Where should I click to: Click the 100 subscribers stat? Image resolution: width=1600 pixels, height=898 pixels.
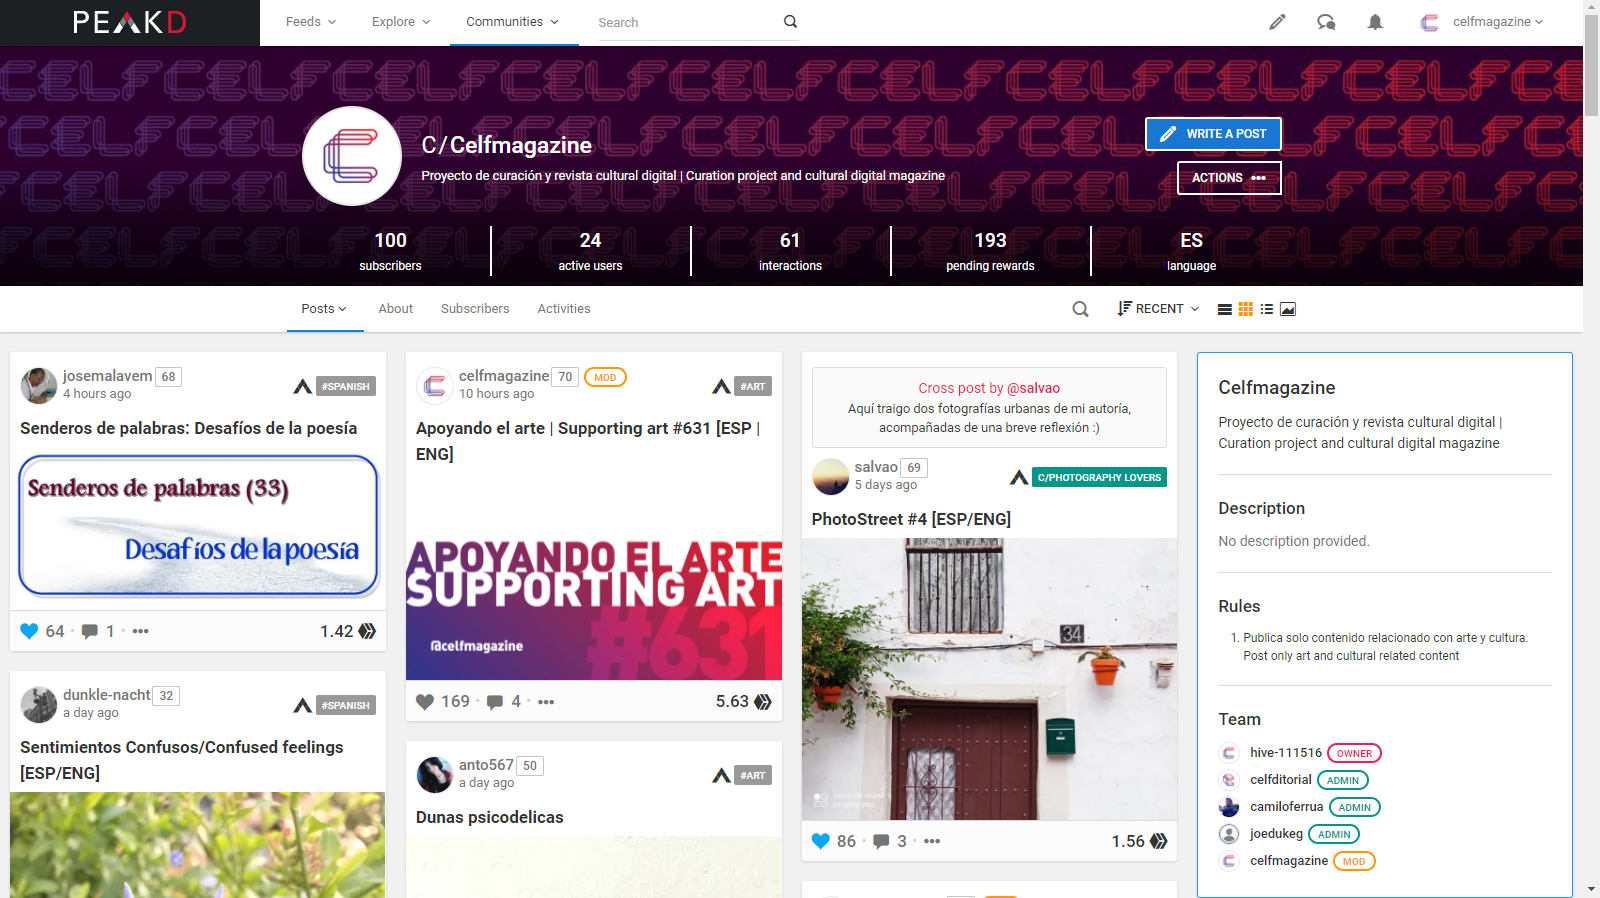(390, 251)
